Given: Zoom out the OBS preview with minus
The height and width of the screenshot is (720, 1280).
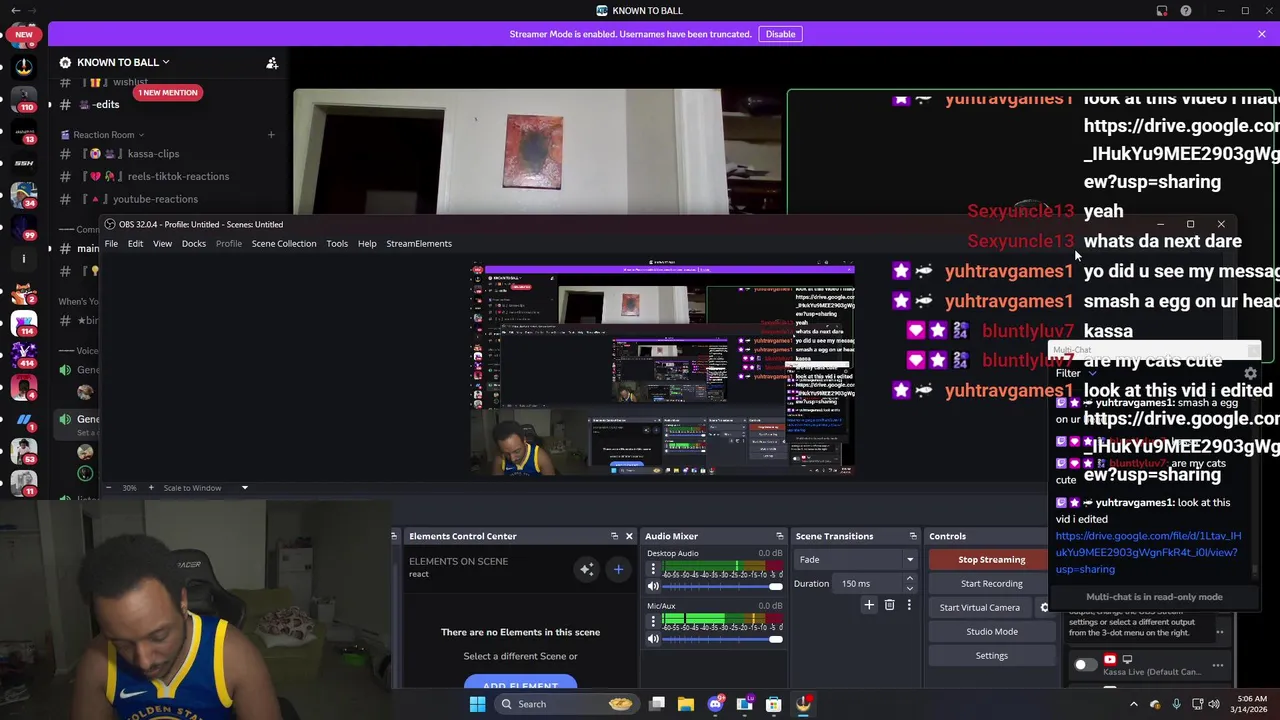Looking at the screenshot, I should coord(109,487).
